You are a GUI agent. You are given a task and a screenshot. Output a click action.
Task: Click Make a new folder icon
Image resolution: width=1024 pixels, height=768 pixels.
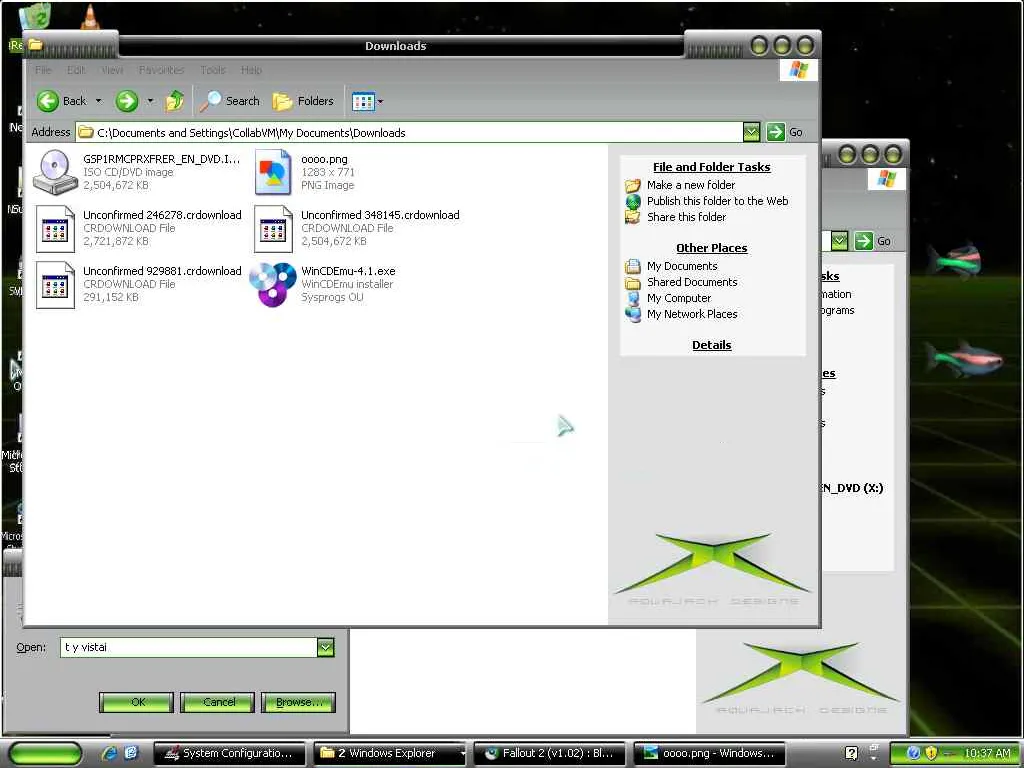coord(633,185)
